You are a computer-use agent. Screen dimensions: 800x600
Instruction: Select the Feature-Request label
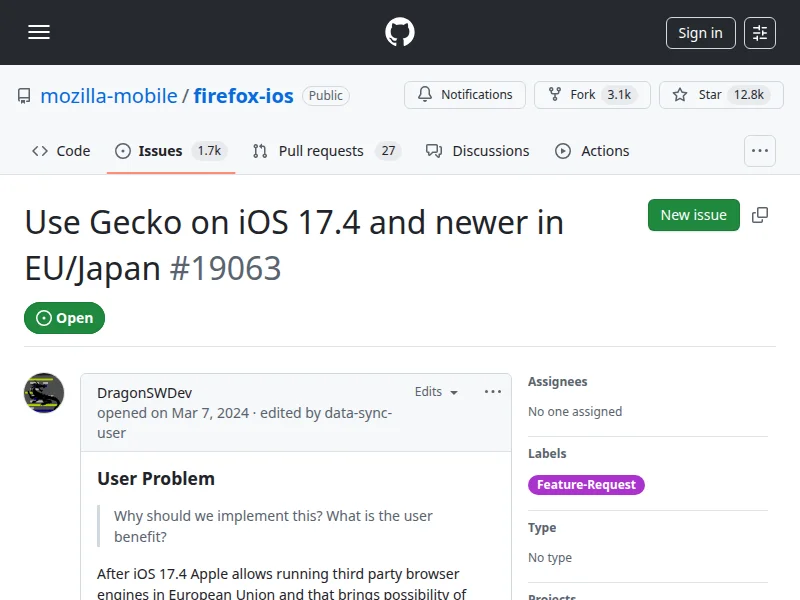pos(586,485)
